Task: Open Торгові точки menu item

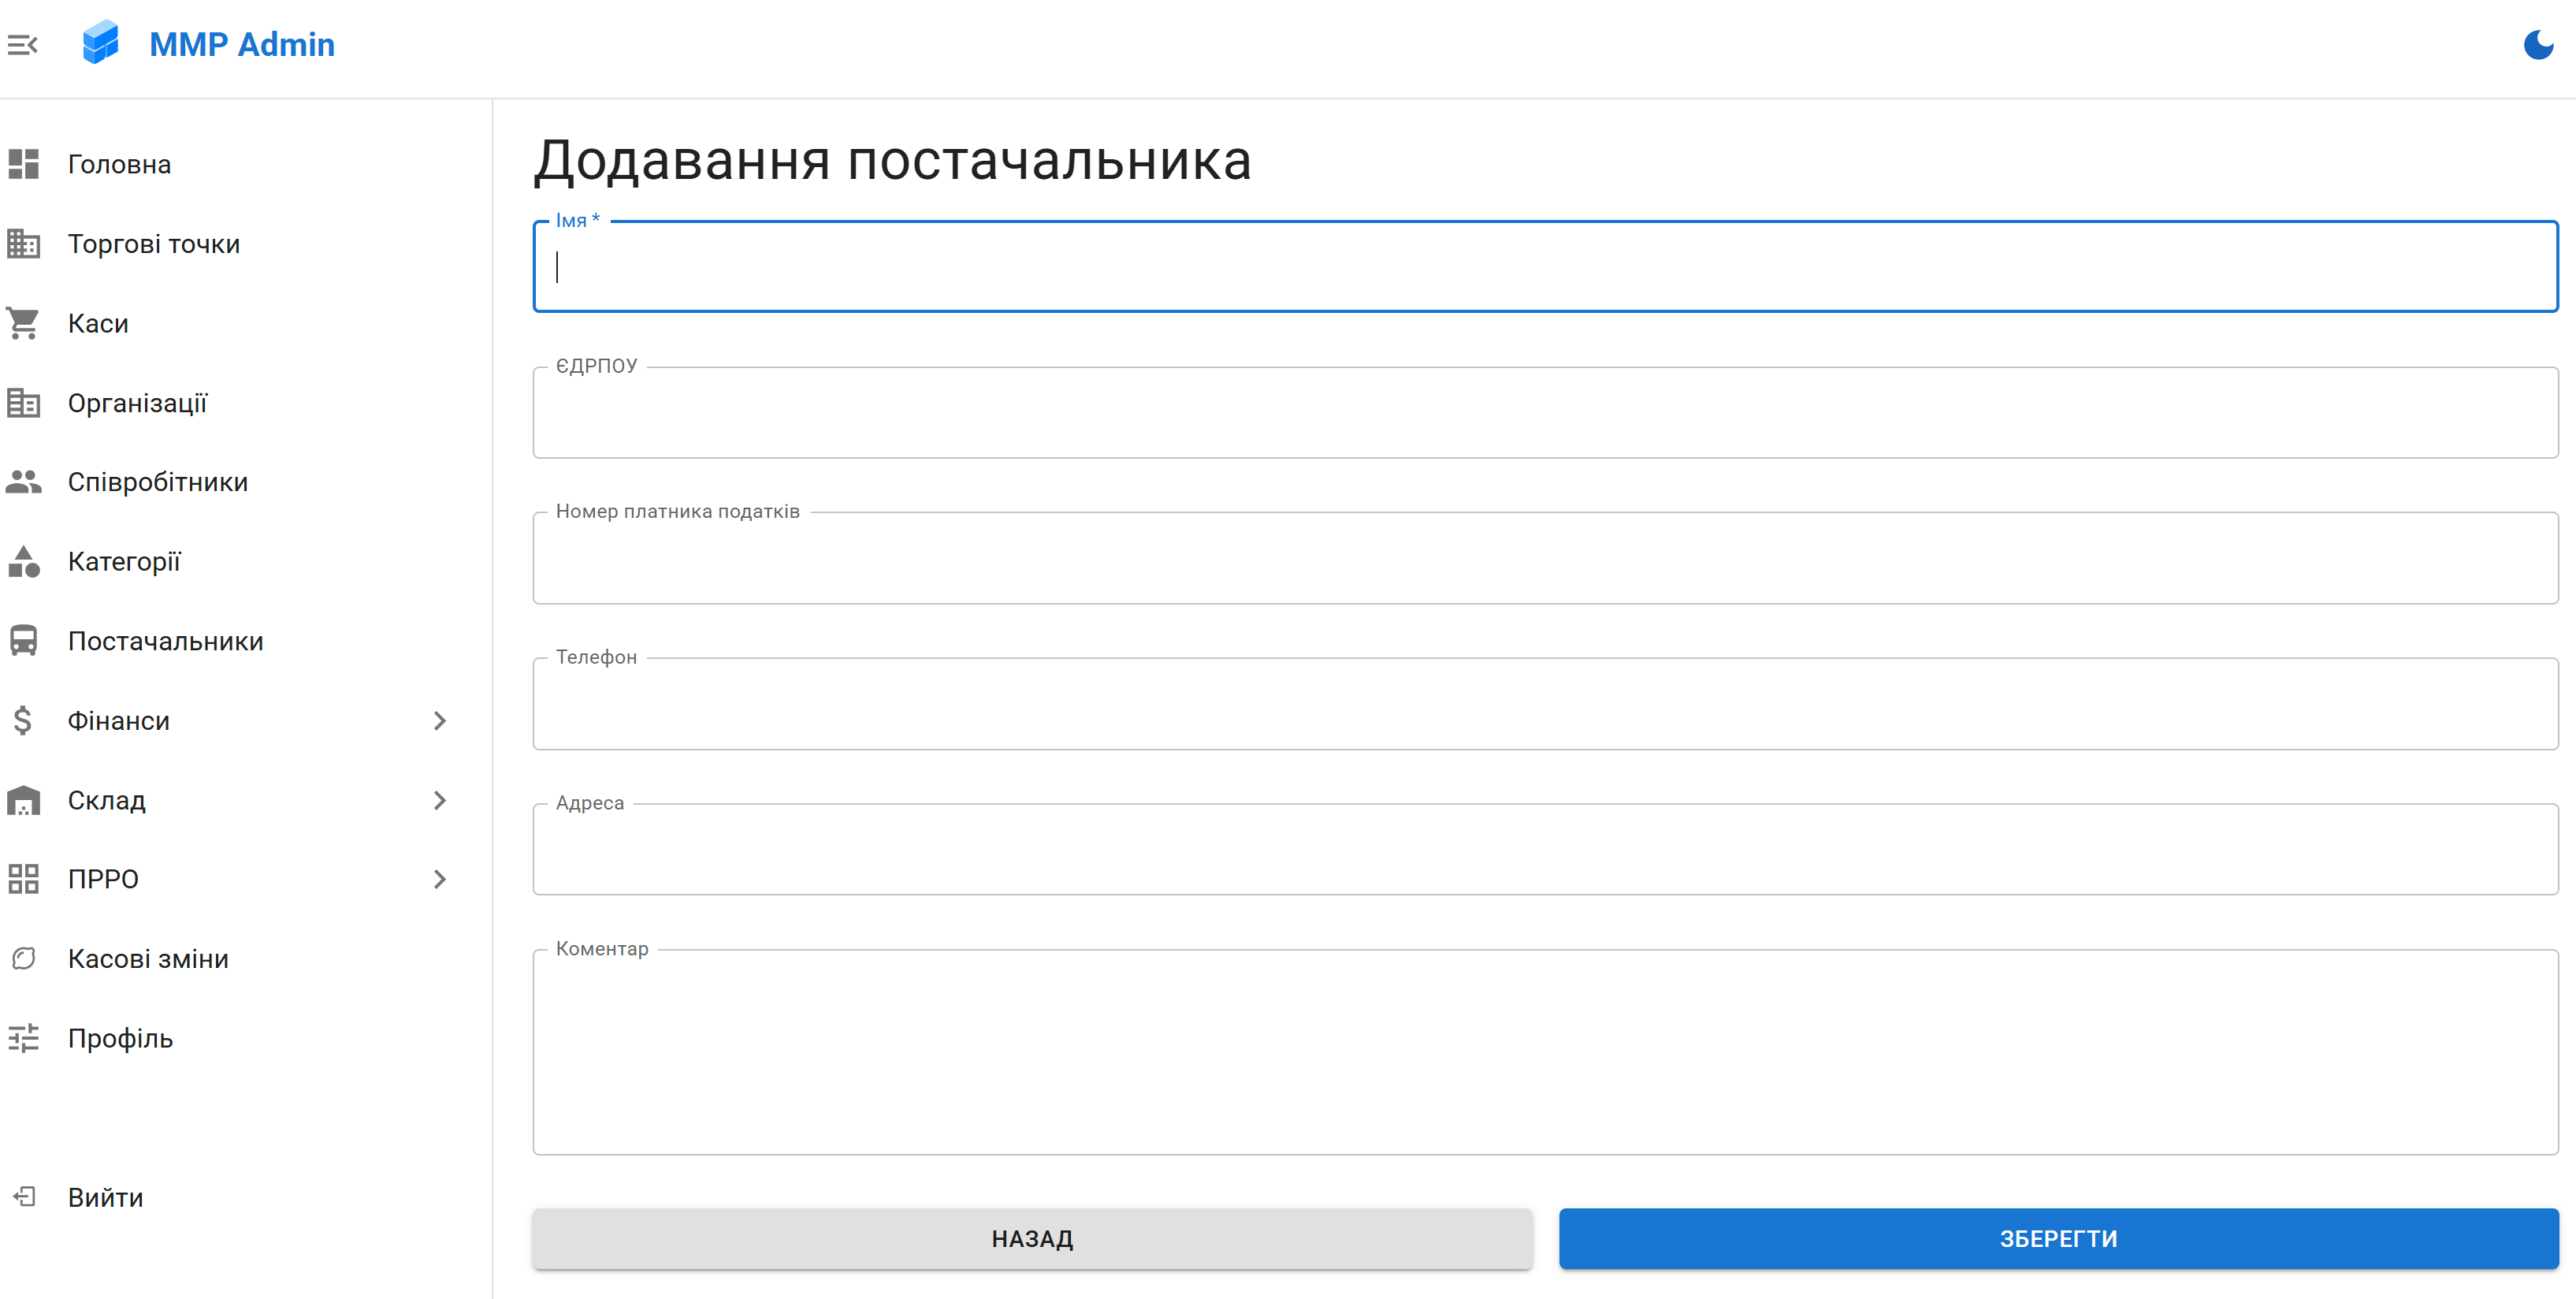Action: [x=154, y=244]
